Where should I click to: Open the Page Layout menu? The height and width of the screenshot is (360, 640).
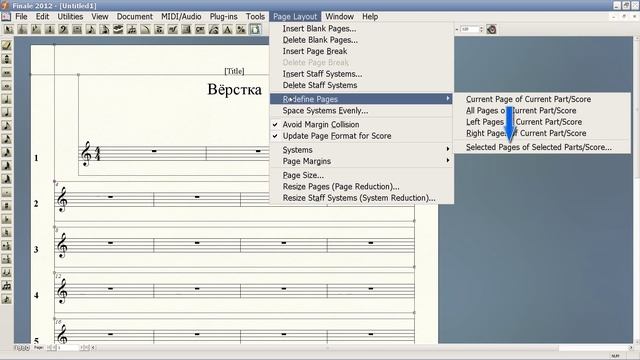pos(295,17)
